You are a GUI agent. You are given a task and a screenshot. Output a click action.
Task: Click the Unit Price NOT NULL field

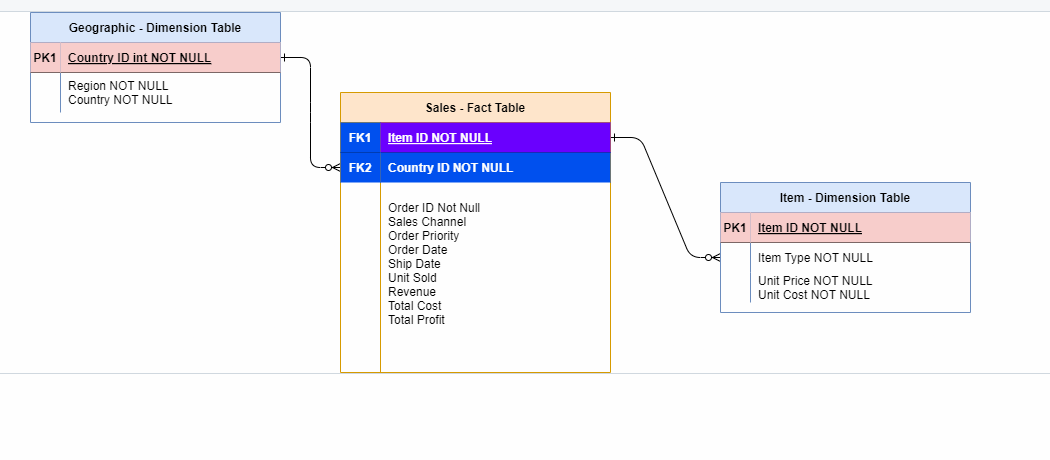[x=815, y=281]
